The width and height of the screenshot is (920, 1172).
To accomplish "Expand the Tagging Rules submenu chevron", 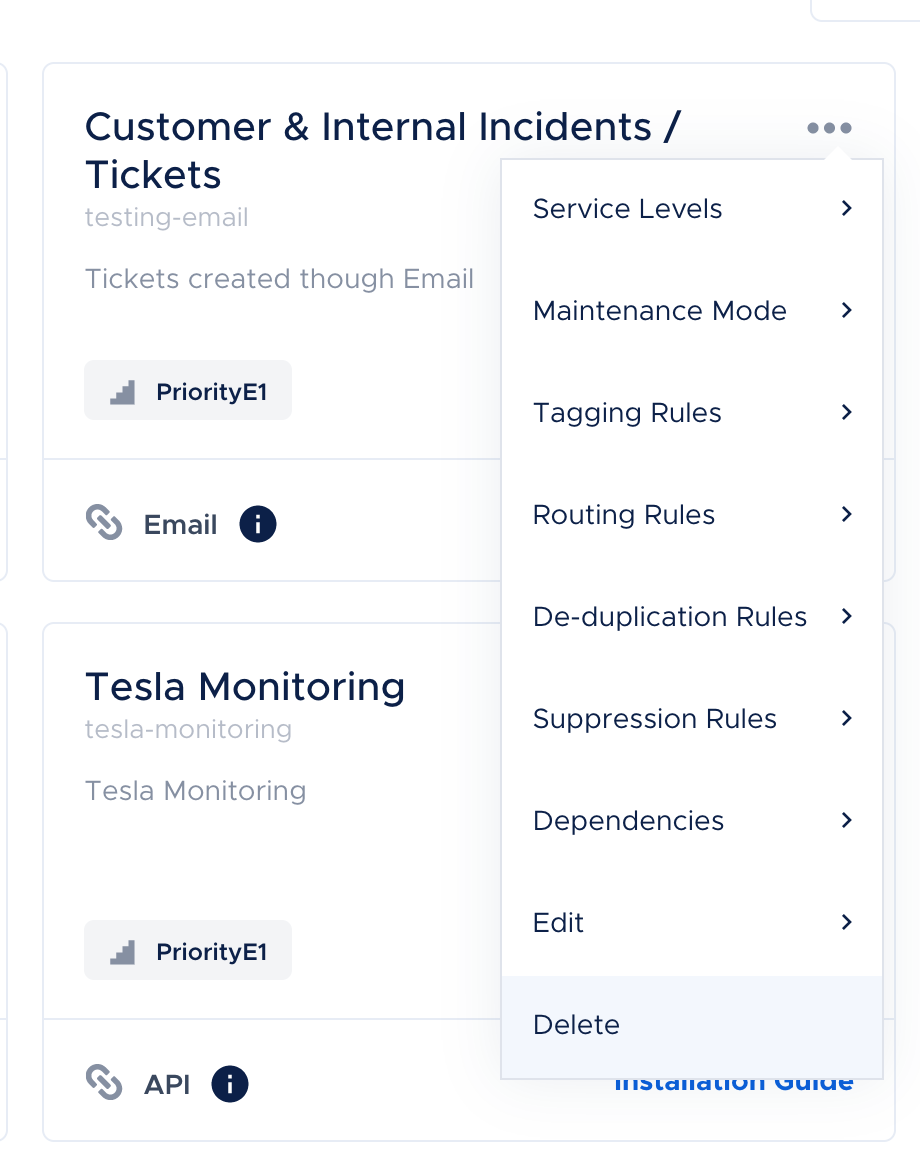I will (x=846, y=412).
